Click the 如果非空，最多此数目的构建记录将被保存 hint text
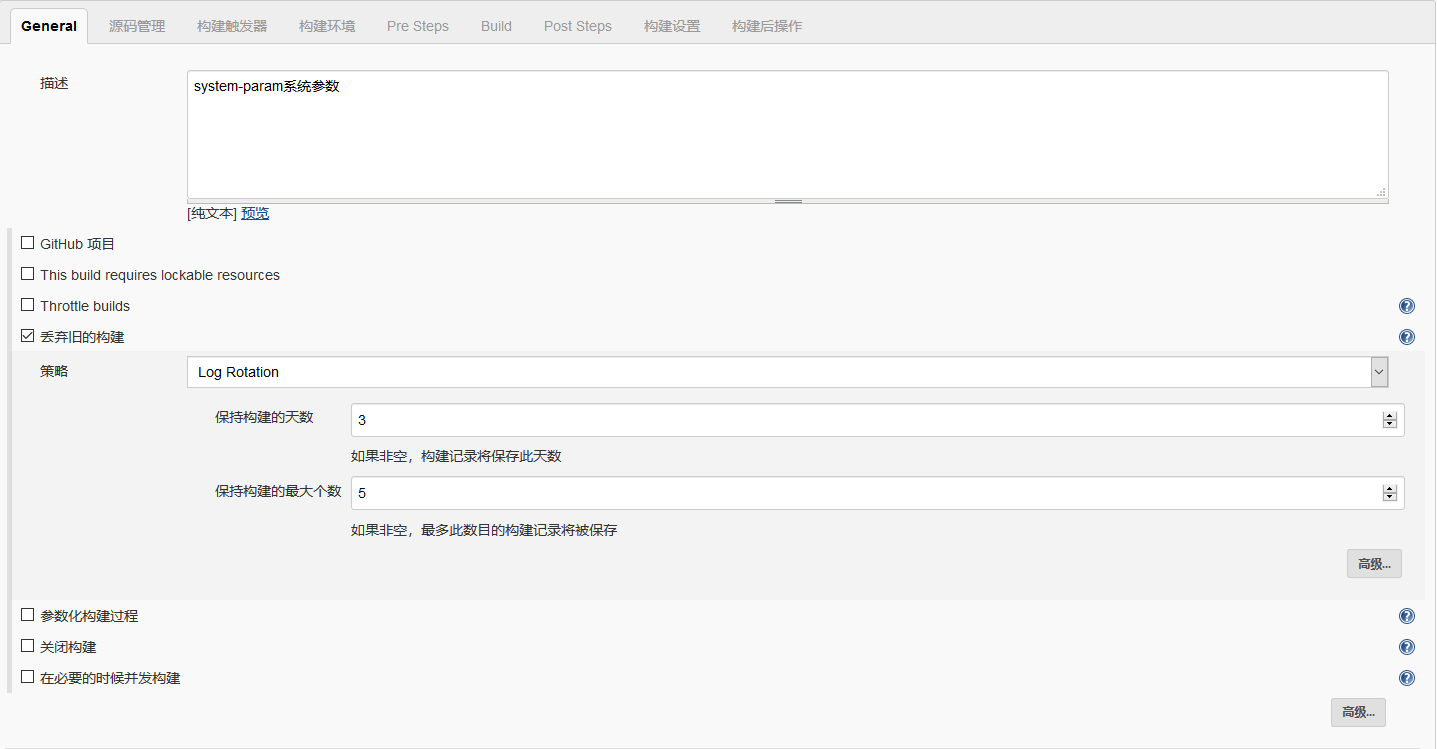Viewport: 1437px width, 749px height. (x=484, y=530)
